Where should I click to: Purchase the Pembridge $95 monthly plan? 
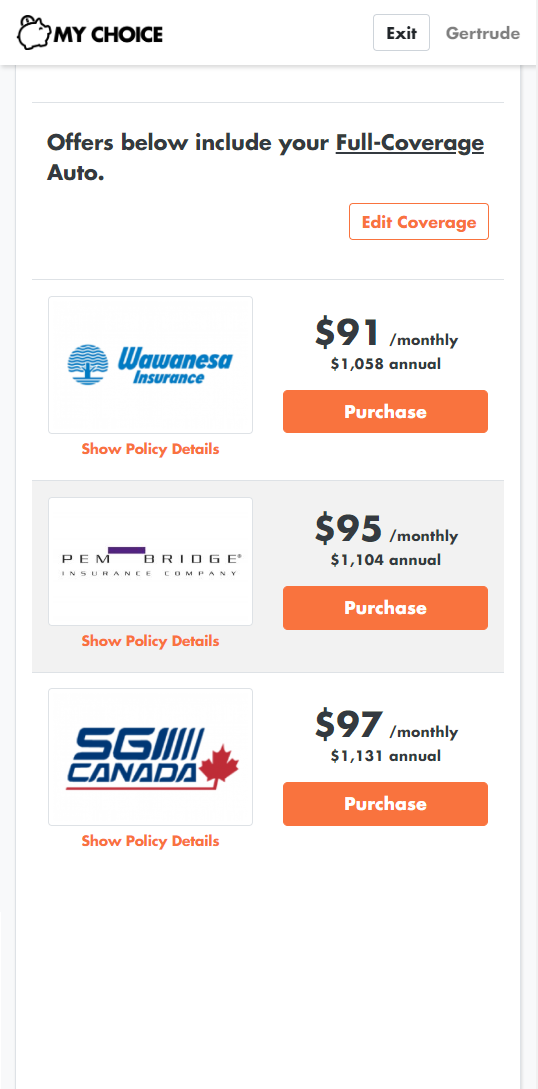(x=385, y=608)
